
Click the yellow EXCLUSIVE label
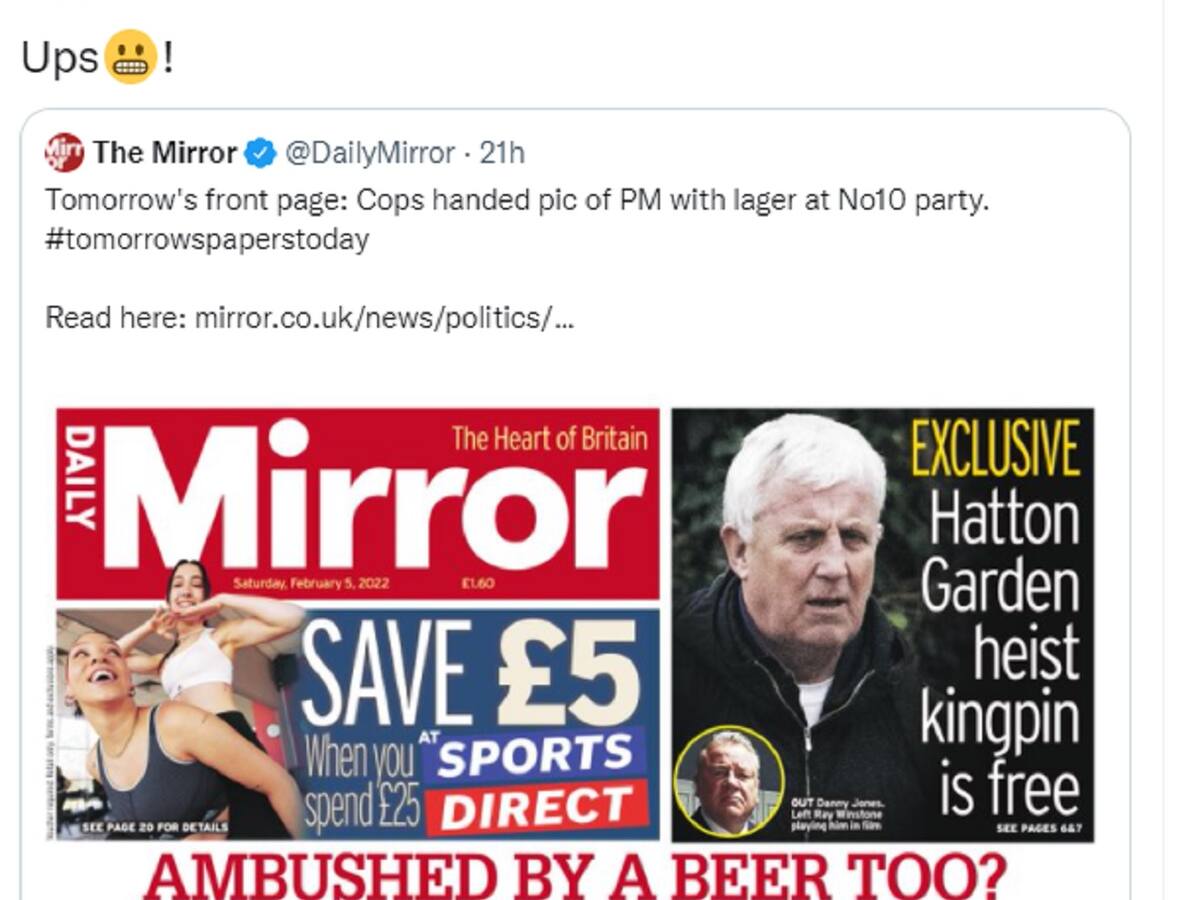(995, 451)
